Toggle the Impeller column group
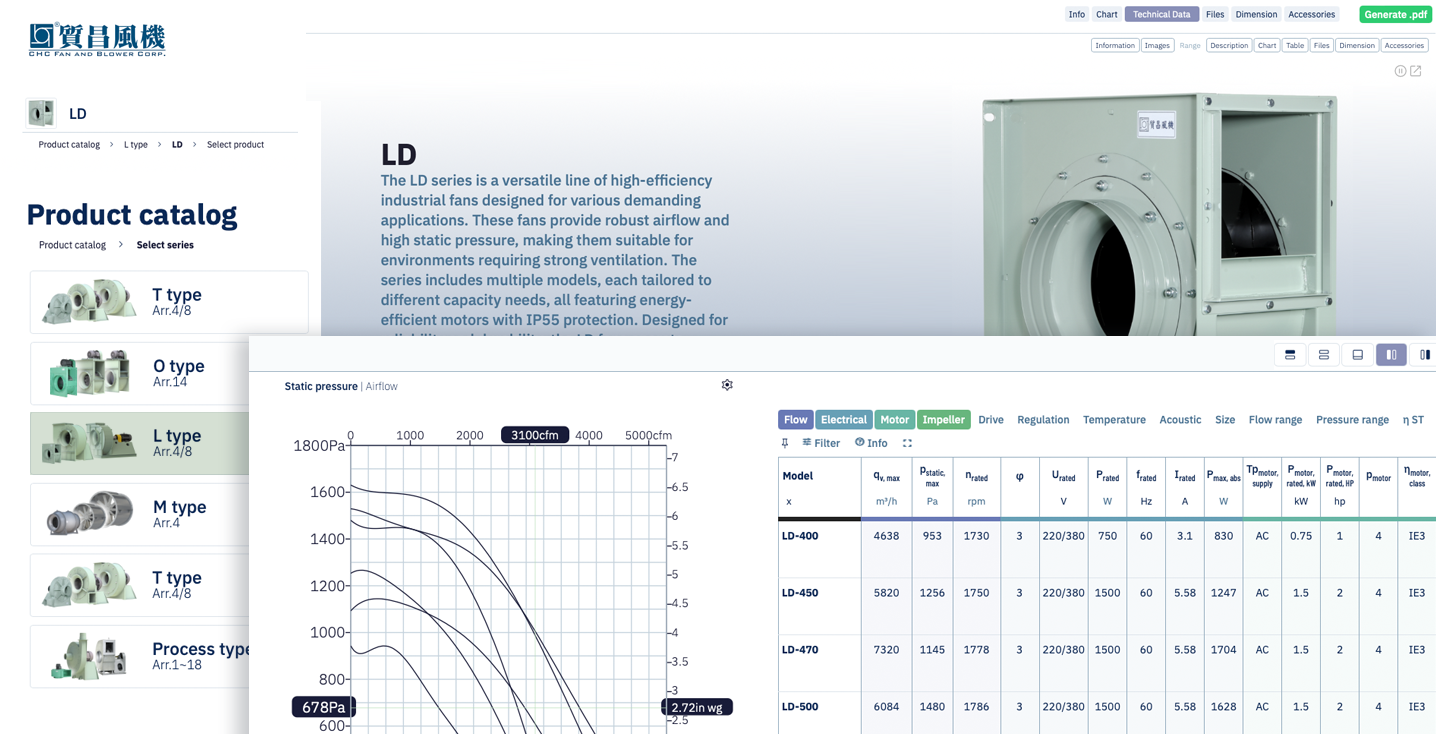The image size is (1436, 734). pos(943,420)
